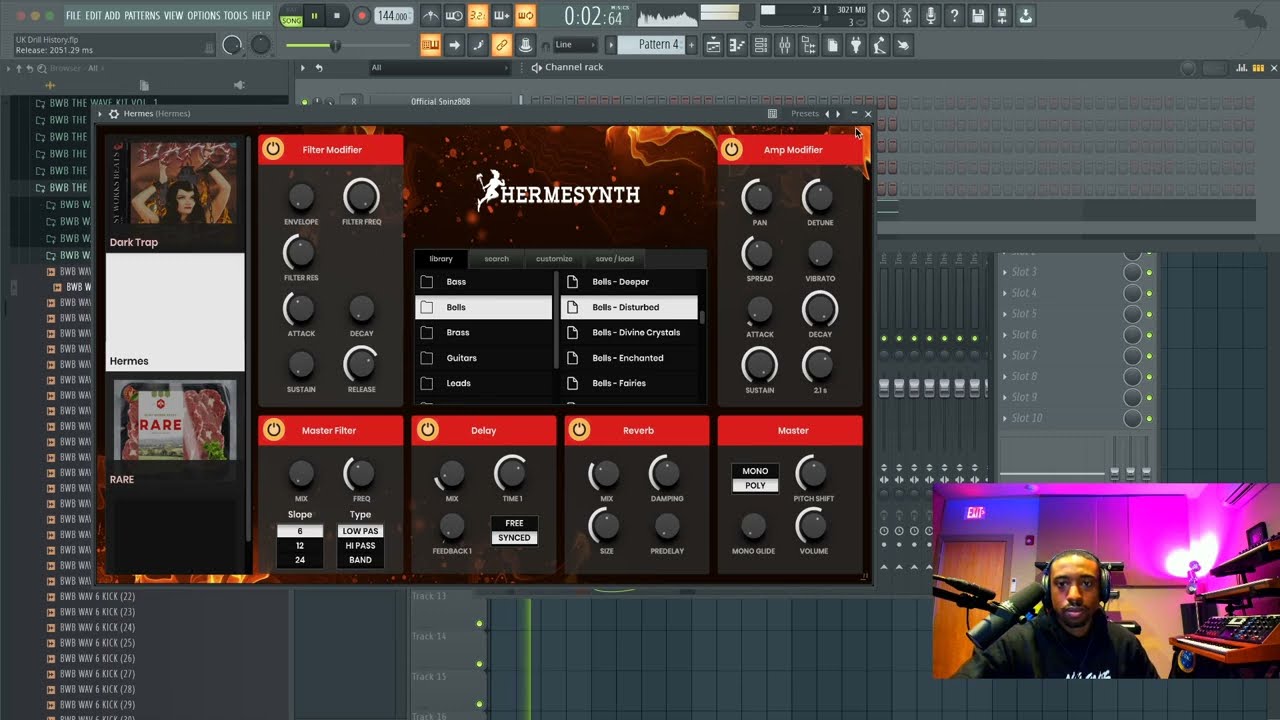Open the FILE menu
1280x720 pixels.
(x=73, y=16)
